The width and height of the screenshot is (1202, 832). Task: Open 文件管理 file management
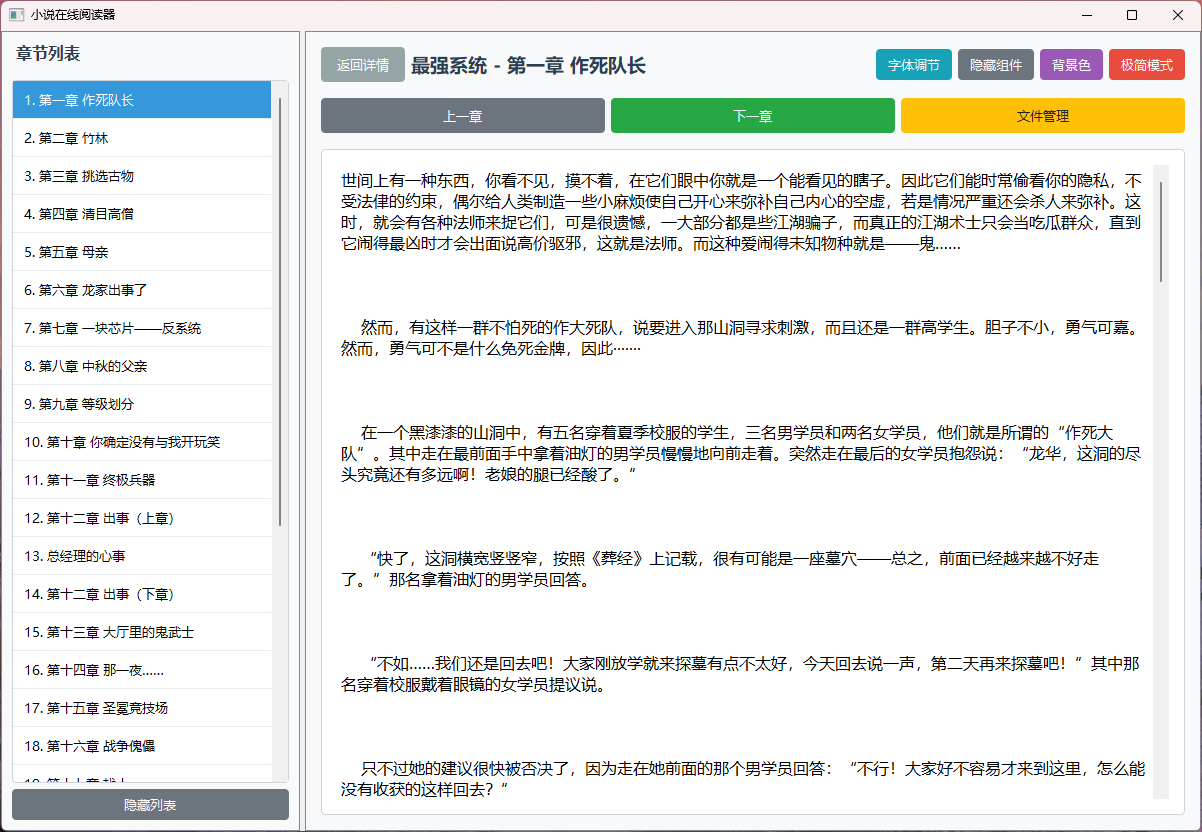click(1042, 116)
